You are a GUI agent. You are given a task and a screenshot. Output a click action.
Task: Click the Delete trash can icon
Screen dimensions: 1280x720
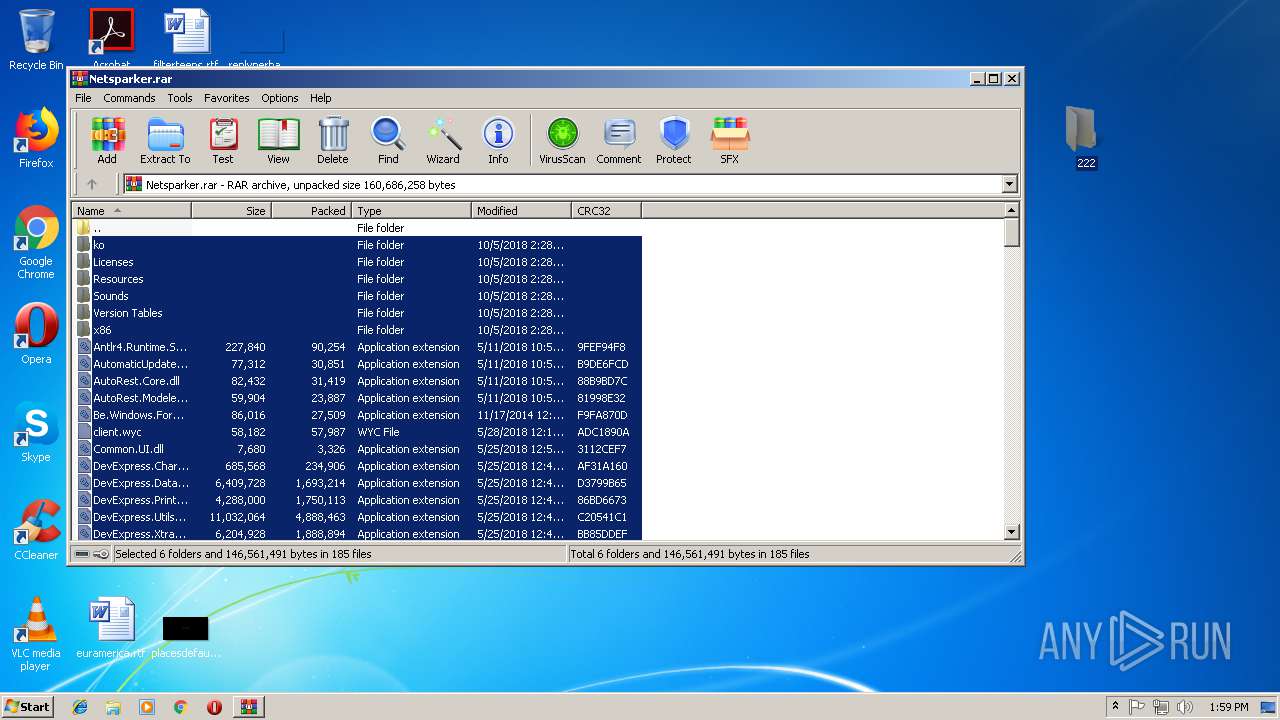[333, 141]
